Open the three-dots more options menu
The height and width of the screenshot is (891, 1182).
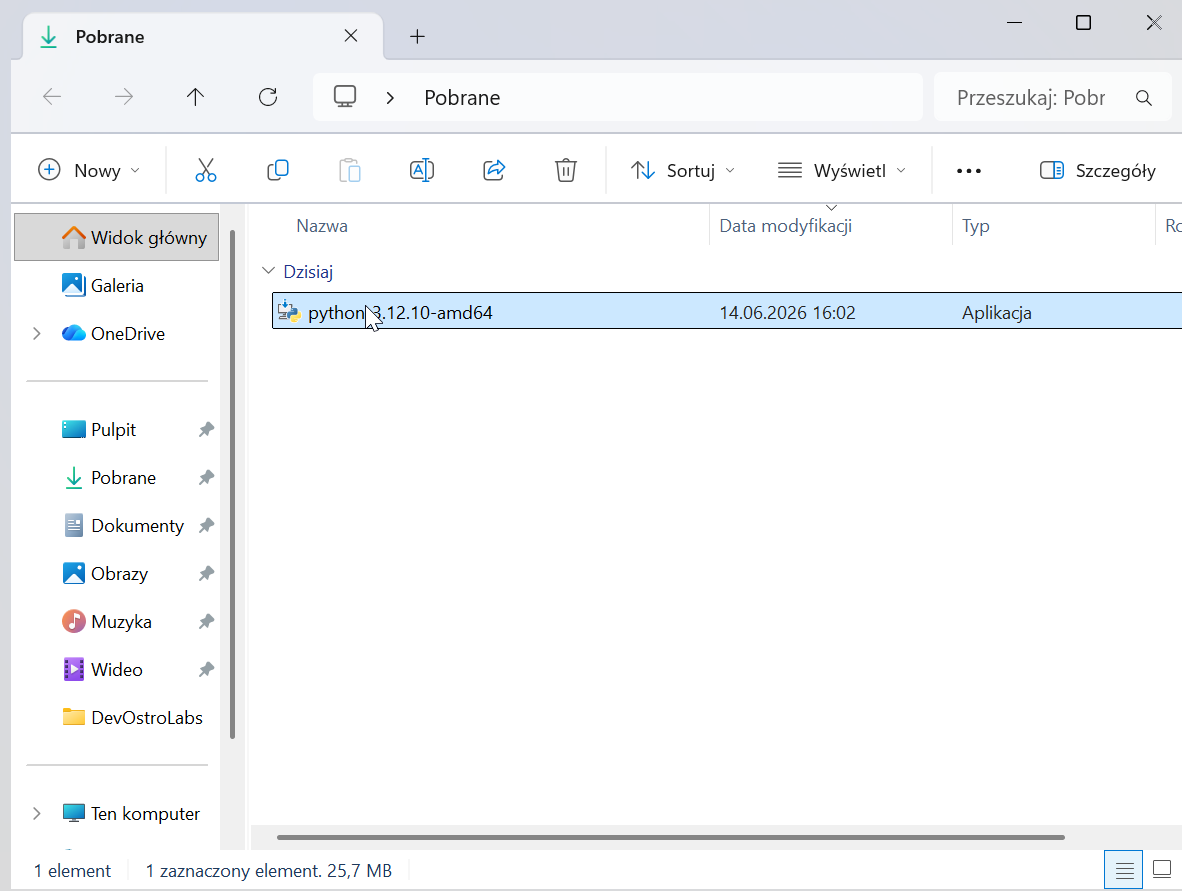pyautogui.click(x=969, y=171)
